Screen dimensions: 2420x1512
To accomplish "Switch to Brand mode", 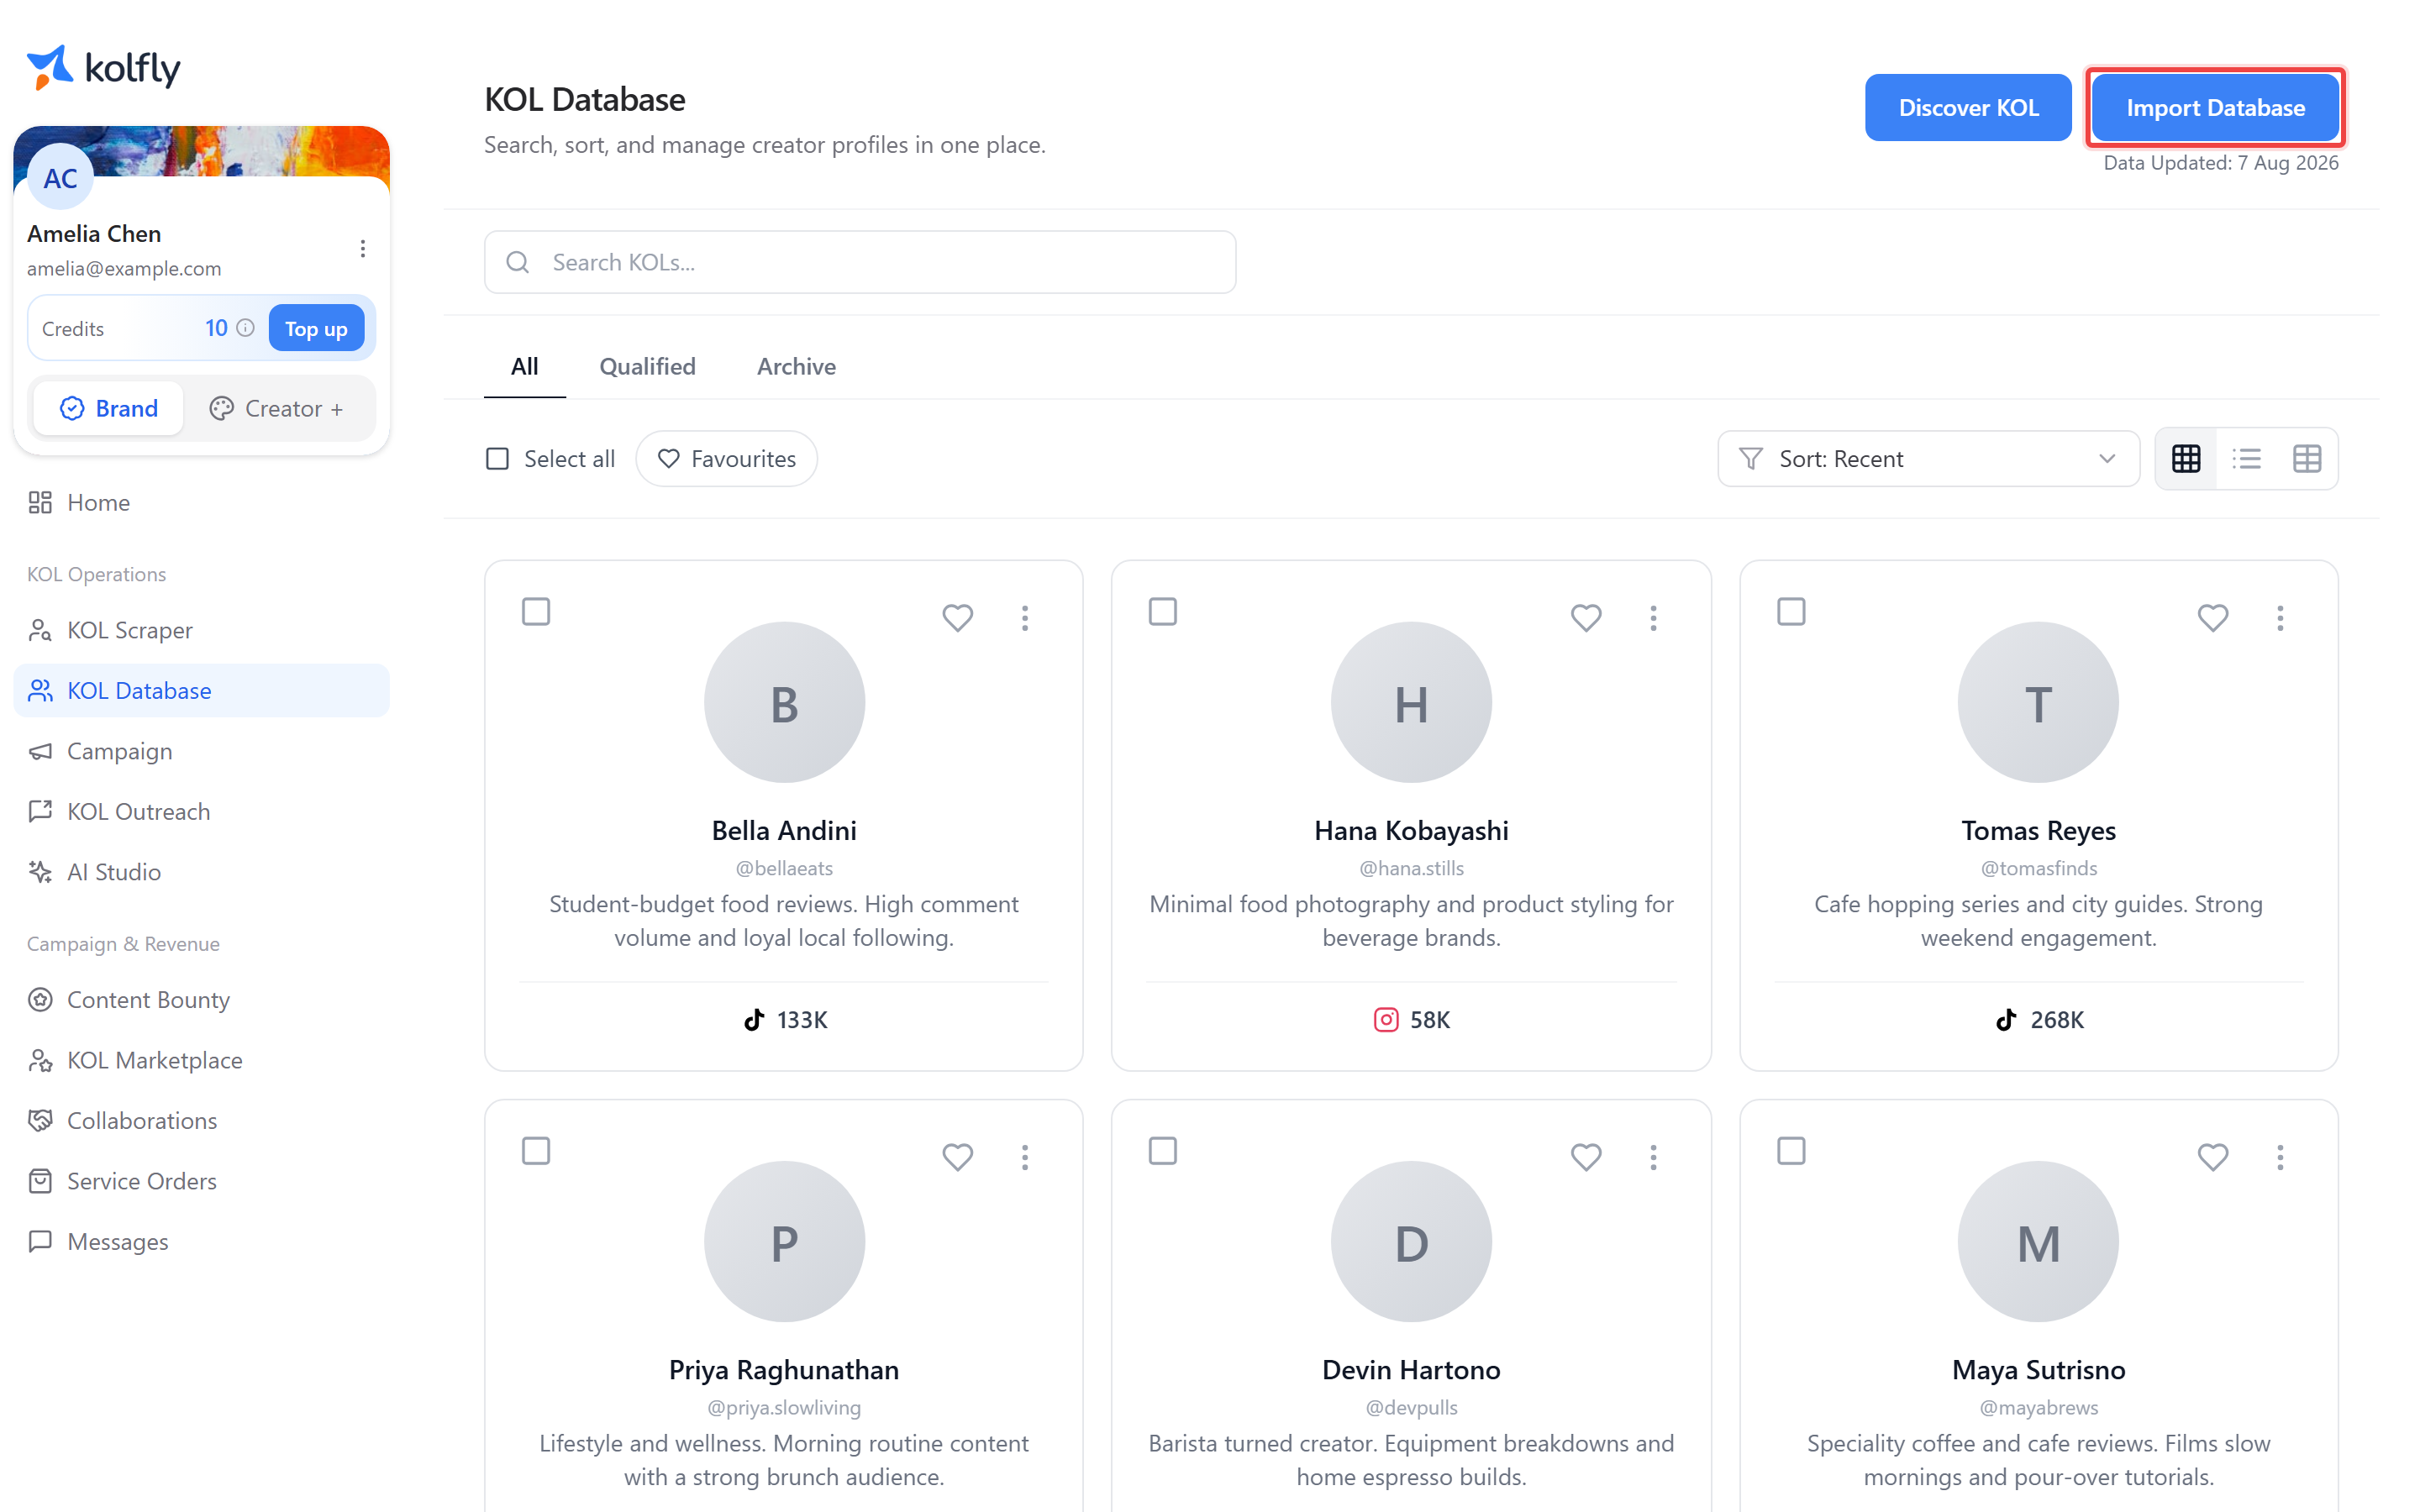I will [109, 408].
